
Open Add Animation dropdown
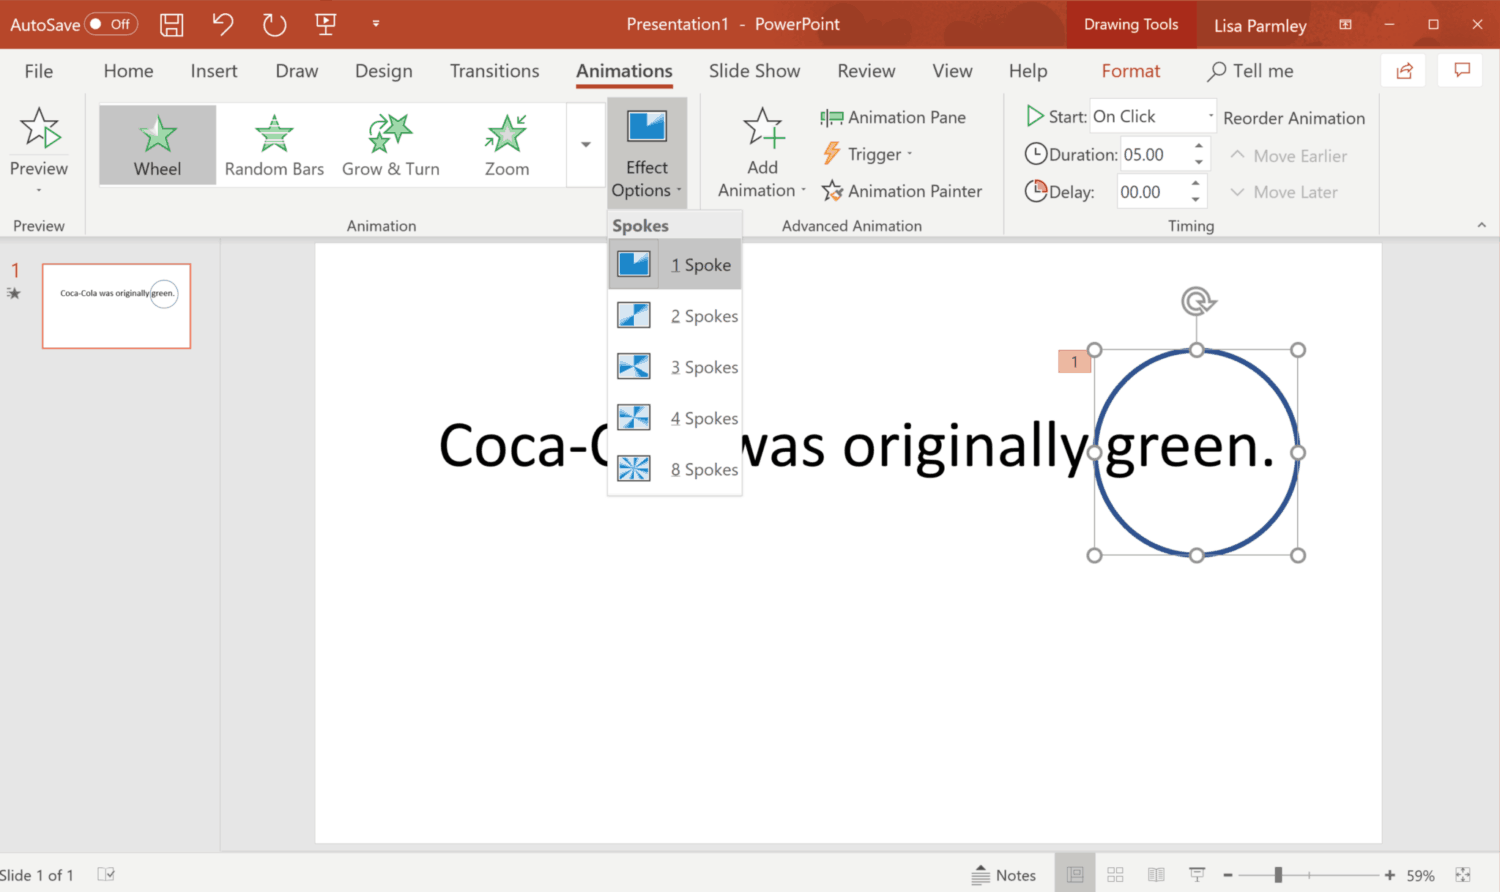coord(762,153)
